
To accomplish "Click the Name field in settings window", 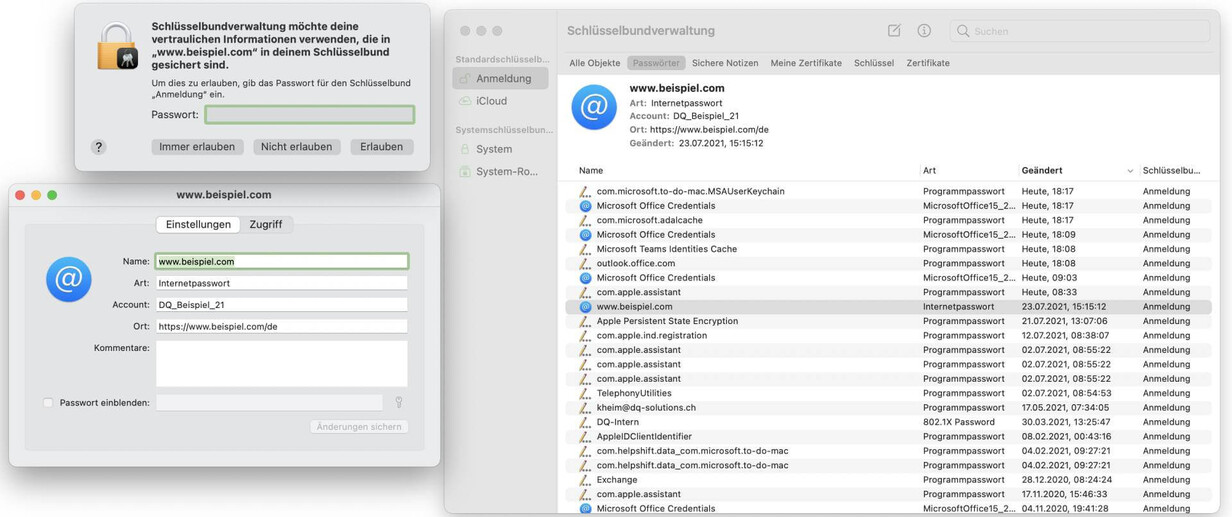I will pos(281,262).
